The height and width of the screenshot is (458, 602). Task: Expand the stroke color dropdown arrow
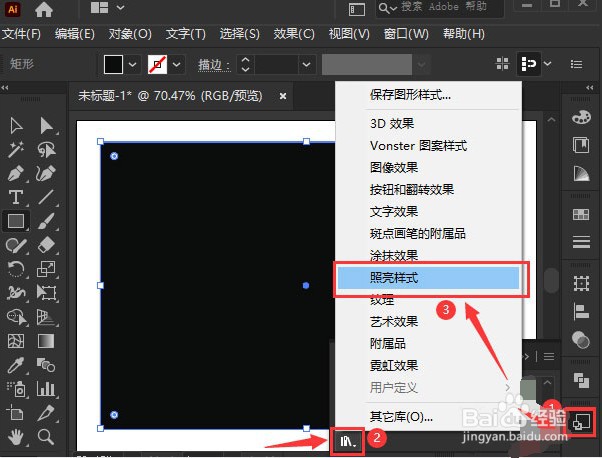click(177, 64)
